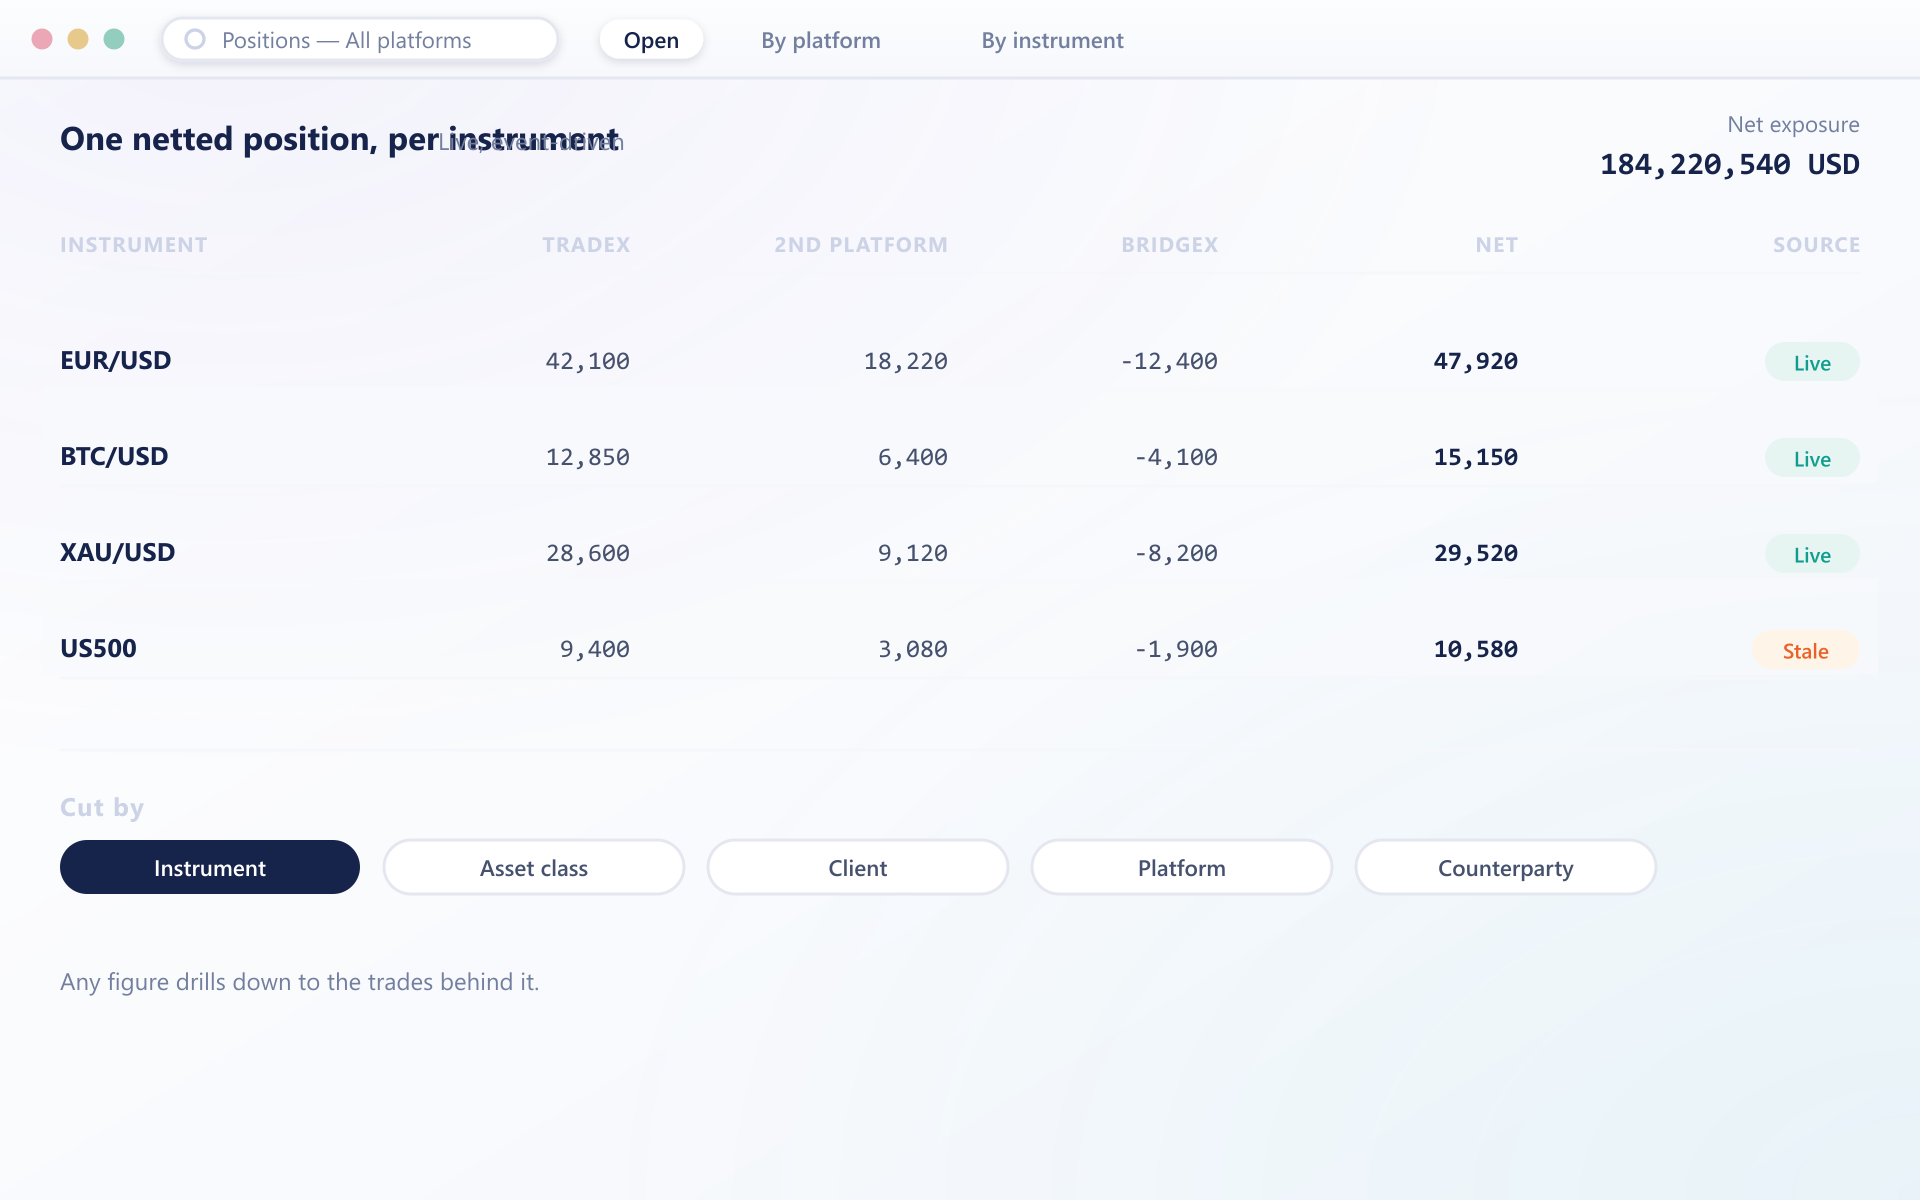Screen dimensions: 1920x1200
Task: Click the search circle icon in address field
Action: click(195, 39)
